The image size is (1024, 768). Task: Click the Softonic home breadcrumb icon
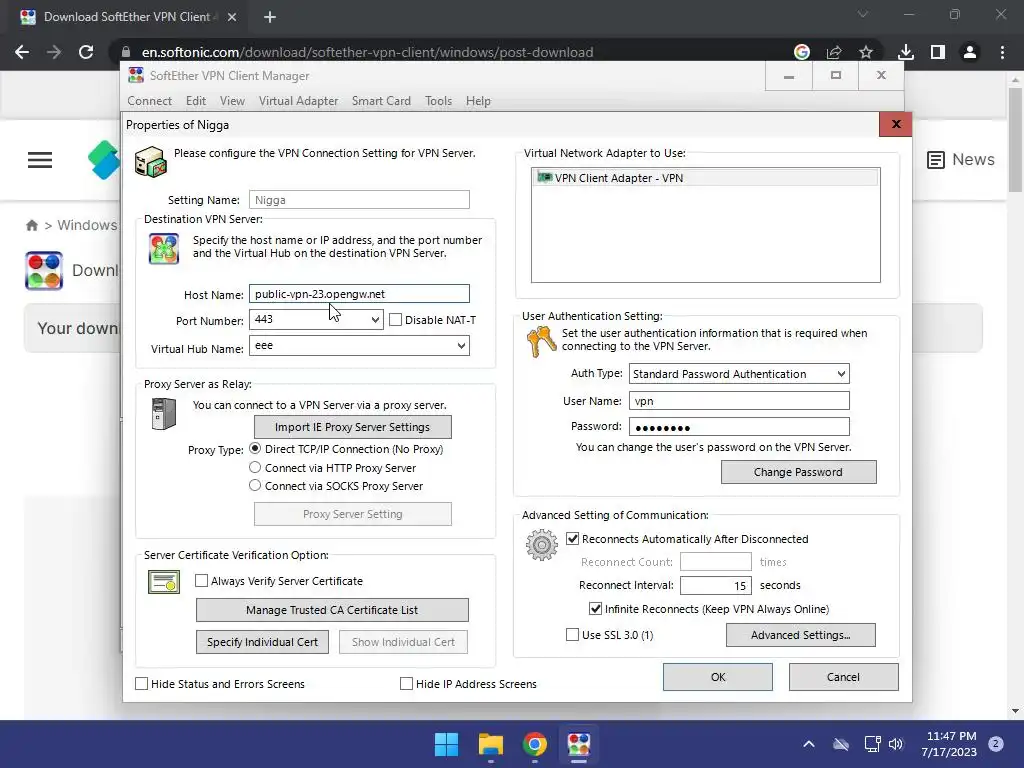coord(31,225)
